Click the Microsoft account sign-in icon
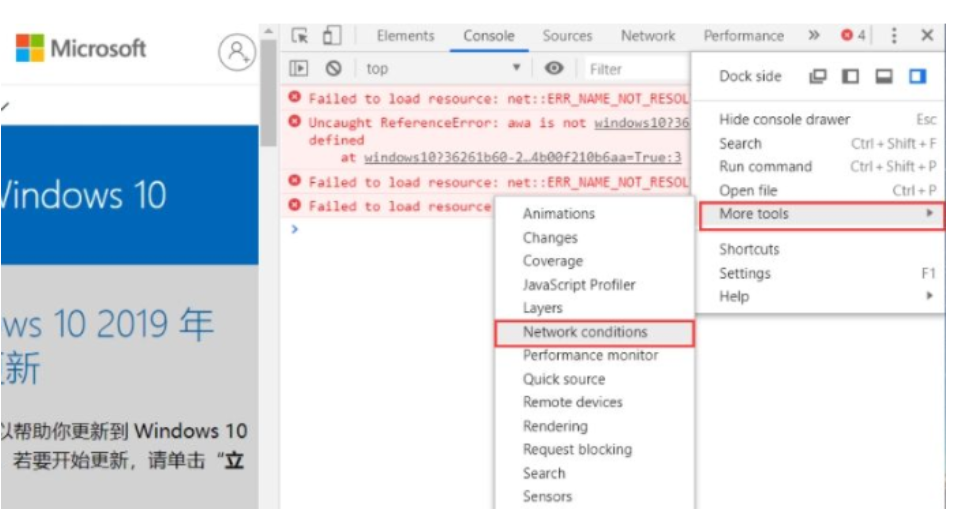This screenshot has height=510, width=954. point(237,51)
